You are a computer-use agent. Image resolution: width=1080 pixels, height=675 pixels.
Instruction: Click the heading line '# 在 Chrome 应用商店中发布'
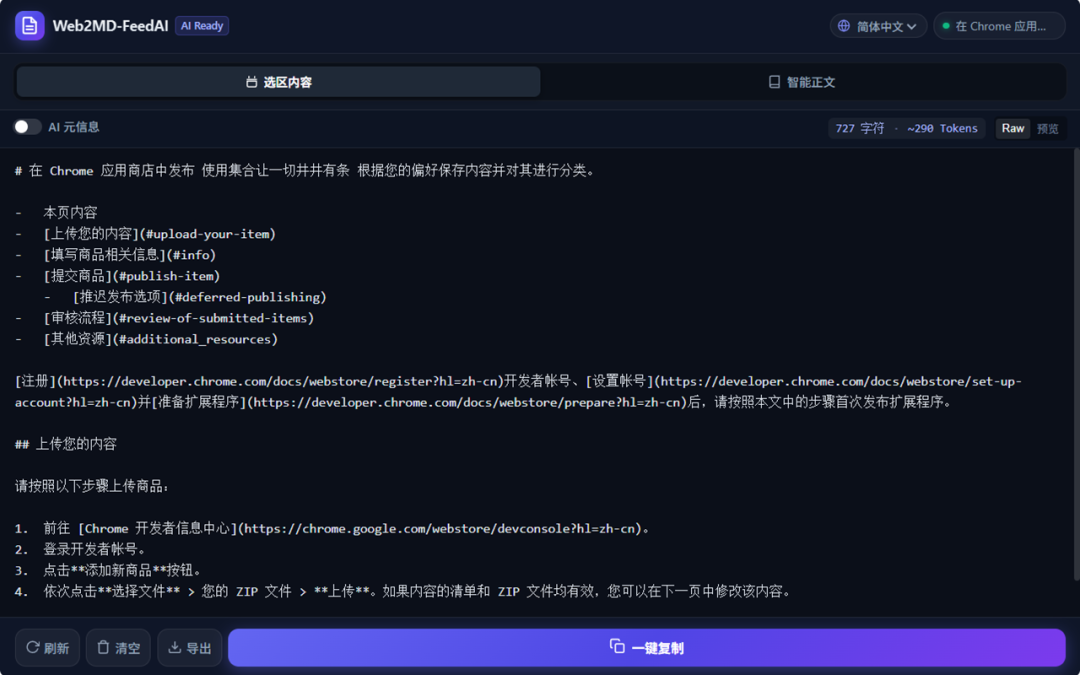304,171
